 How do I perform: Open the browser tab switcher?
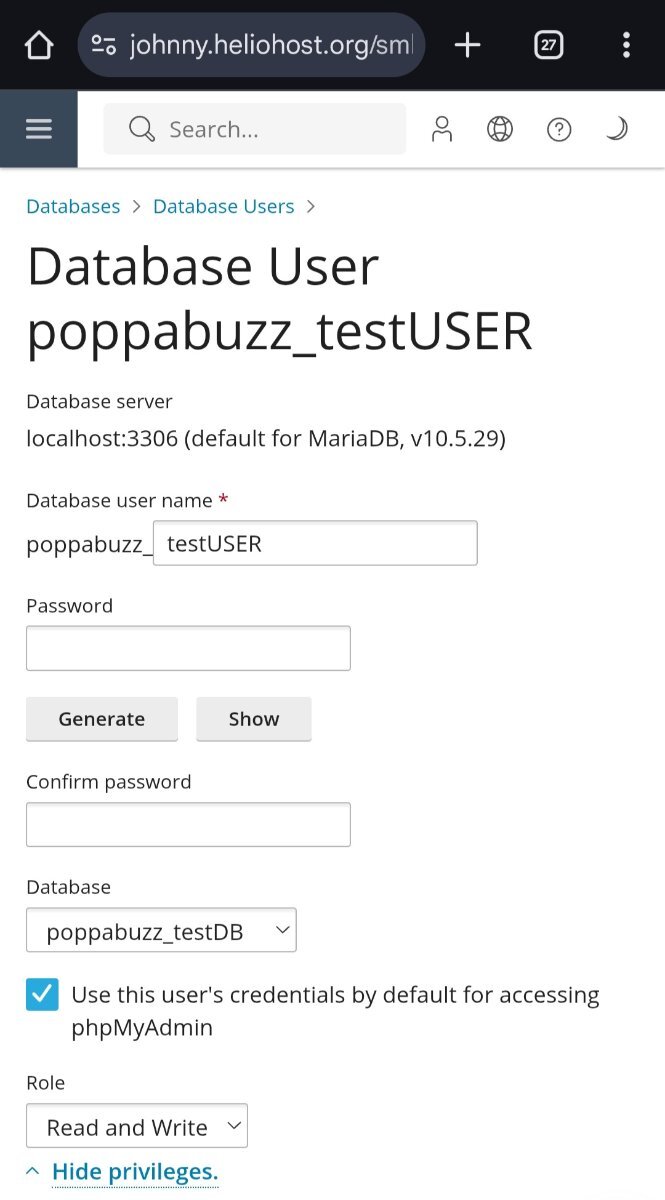(548, 45)
